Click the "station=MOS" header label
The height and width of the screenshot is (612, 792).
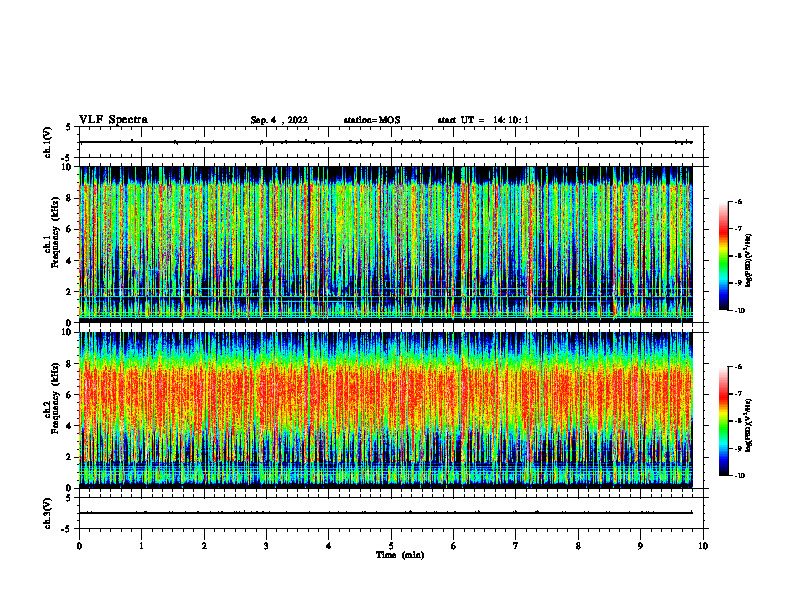coord(372,120)
